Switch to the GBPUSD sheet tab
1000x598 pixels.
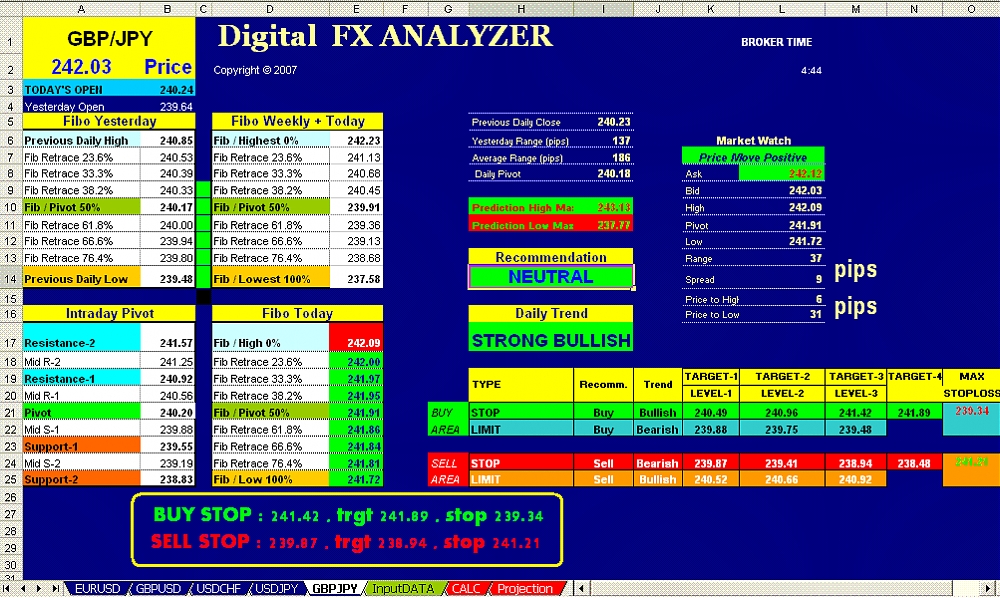158,589
